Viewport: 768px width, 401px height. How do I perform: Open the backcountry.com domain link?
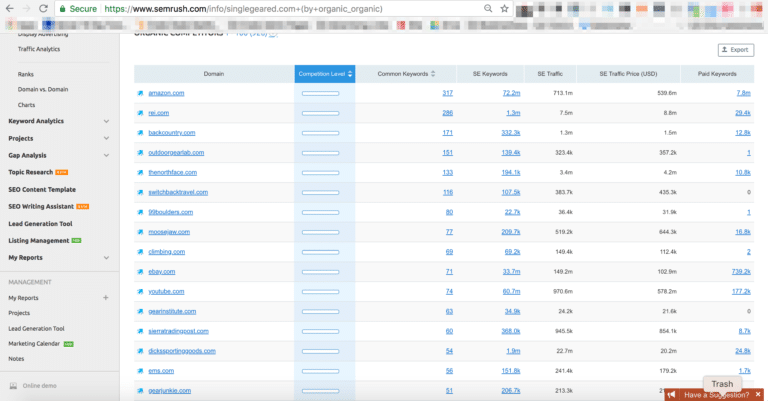click(171, 133)
